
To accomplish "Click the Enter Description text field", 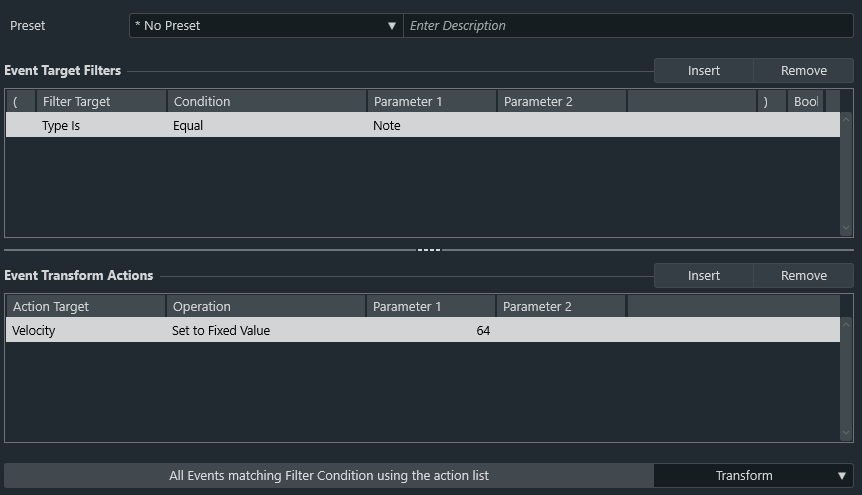I will coord(627,26).
